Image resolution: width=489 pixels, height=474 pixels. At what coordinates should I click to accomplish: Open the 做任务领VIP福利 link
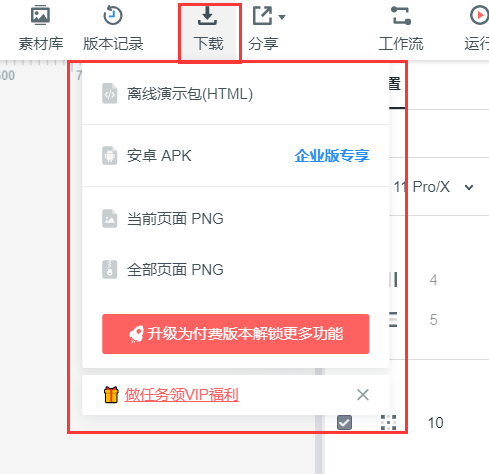point(182,395)
